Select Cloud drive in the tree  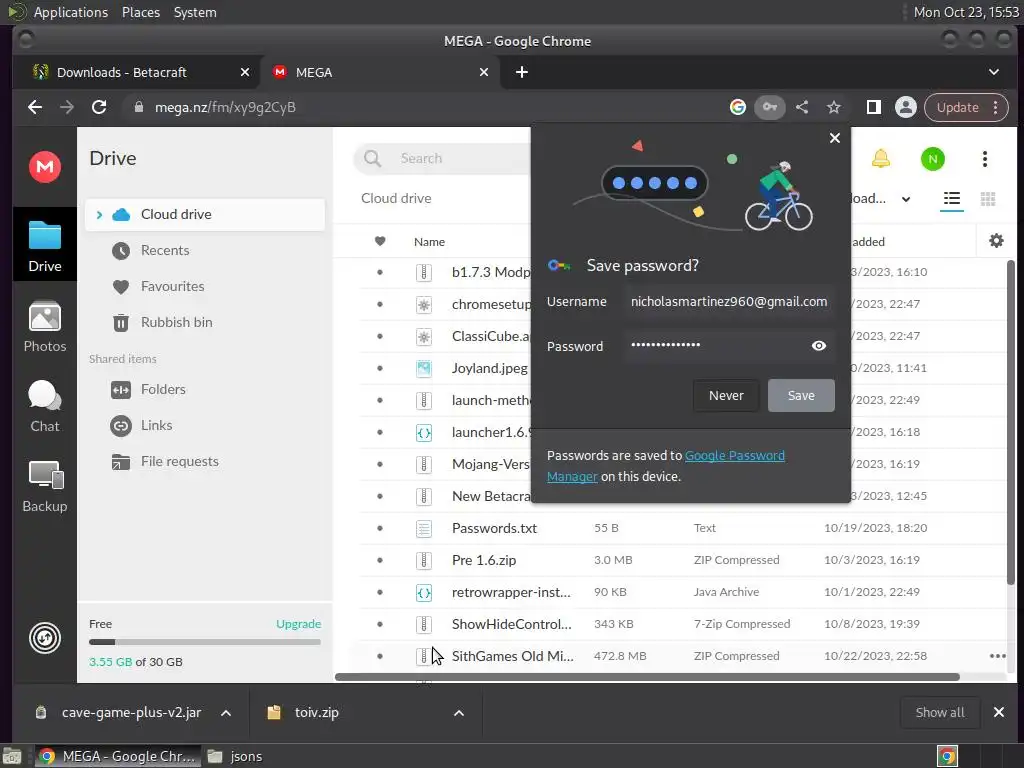click(205, 214)
